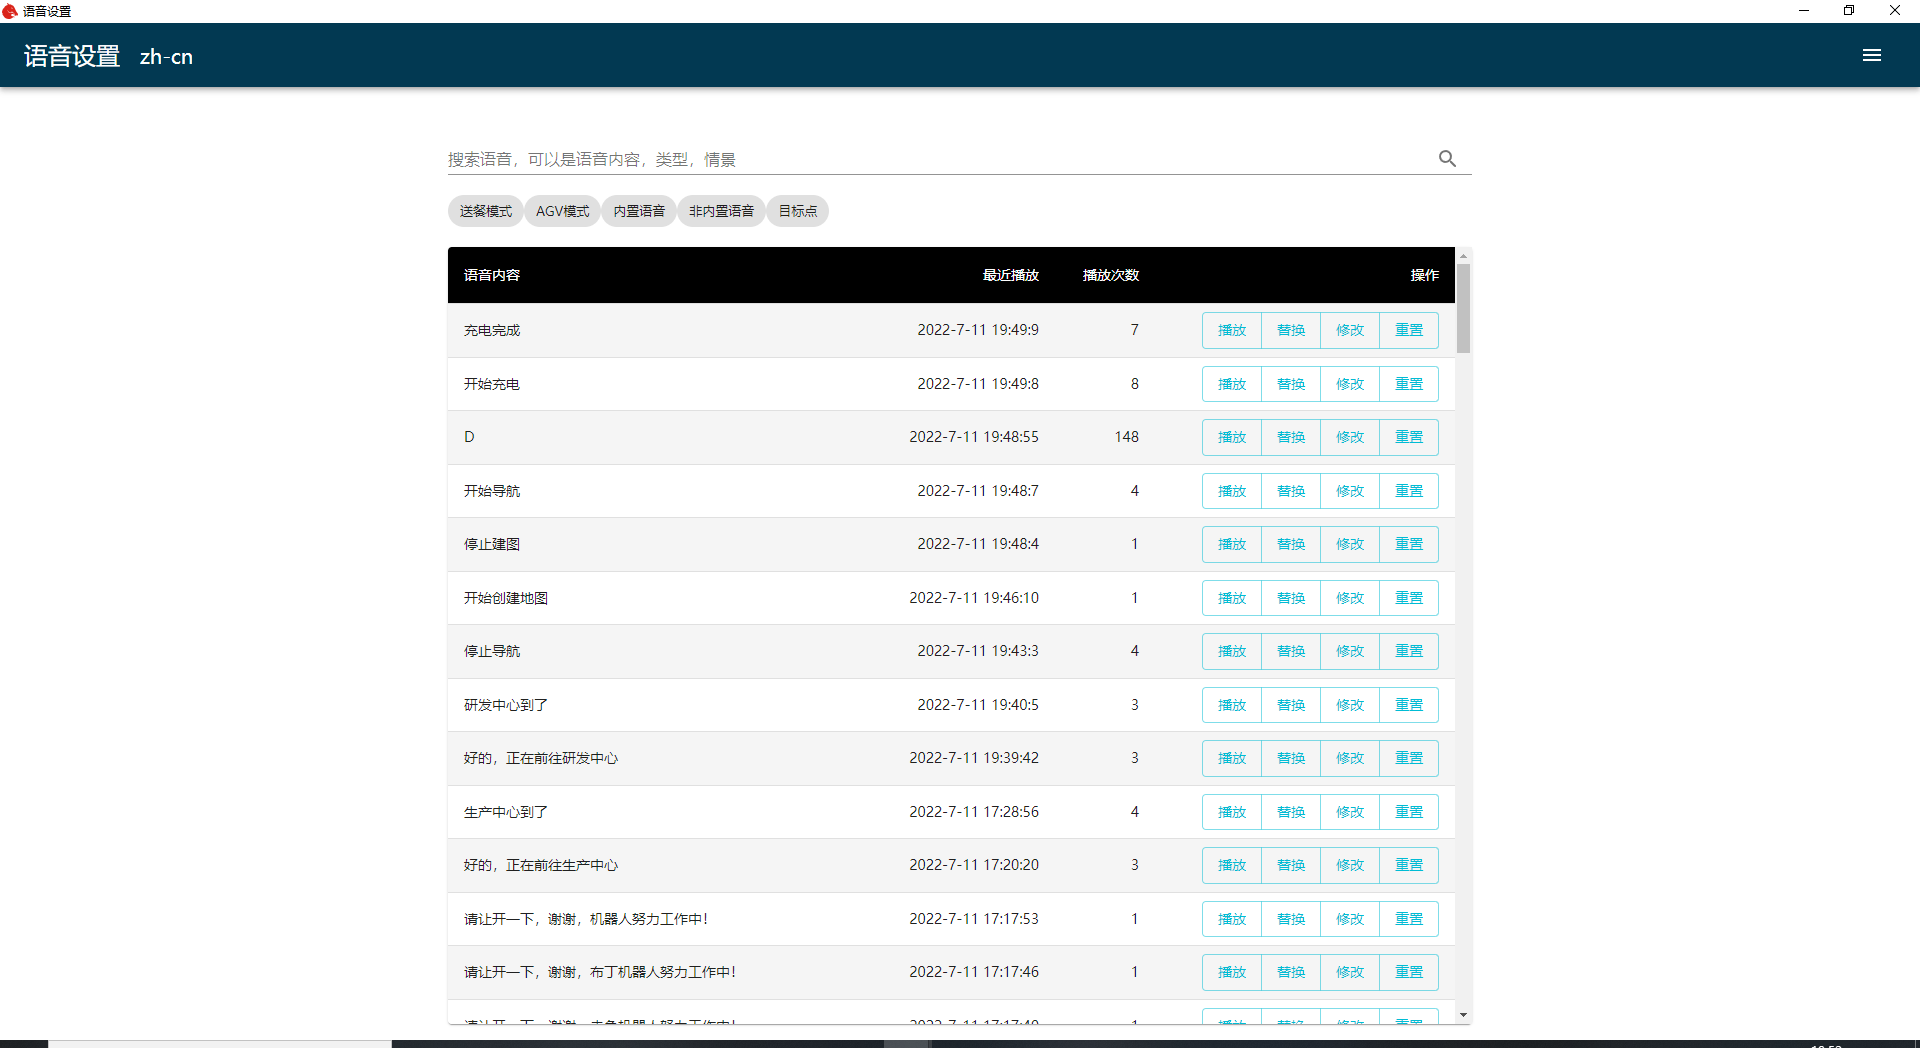Select the 非内置语音 filter chip
1920x1048 pixels.
point(721,211)
